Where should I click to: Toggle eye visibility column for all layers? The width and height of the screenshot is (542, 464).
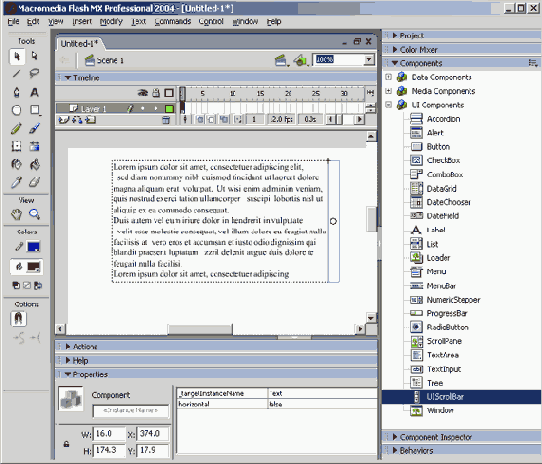click(x=142, y=93)
